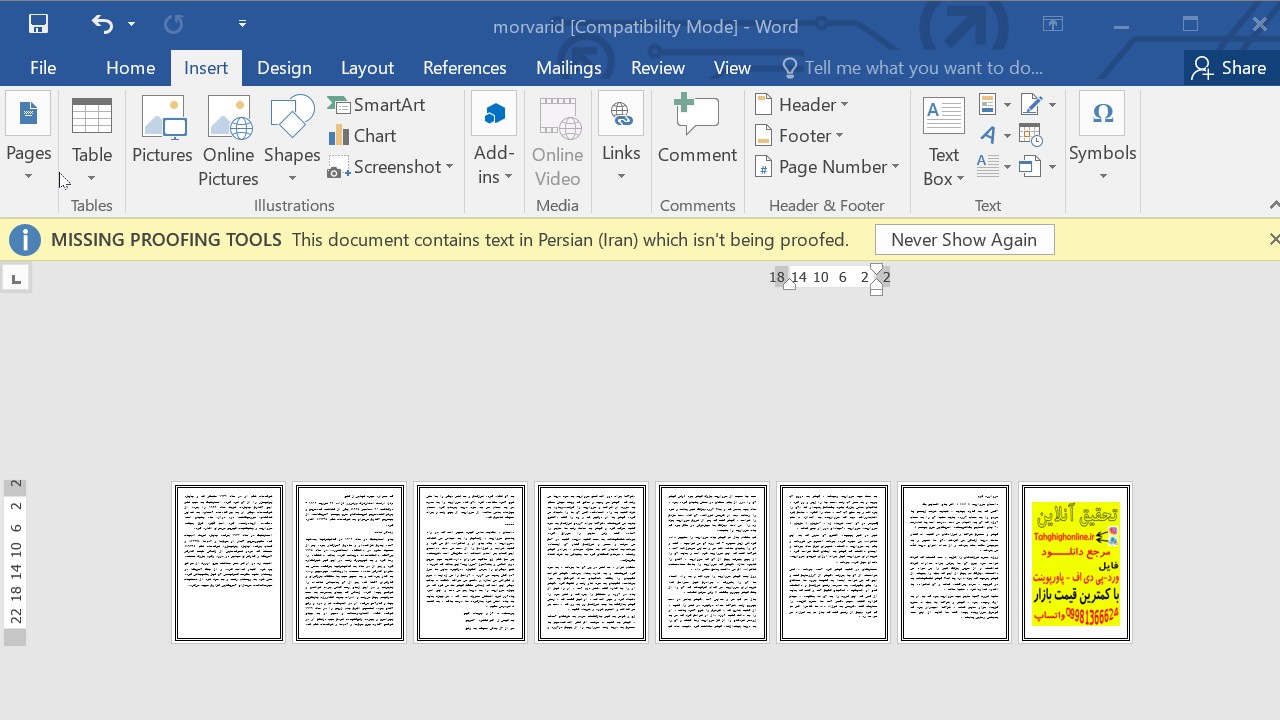The image size is (1280, 720).
Task: Open the Table insert menu
Action: pyautogui.click(x=91, y=140)
